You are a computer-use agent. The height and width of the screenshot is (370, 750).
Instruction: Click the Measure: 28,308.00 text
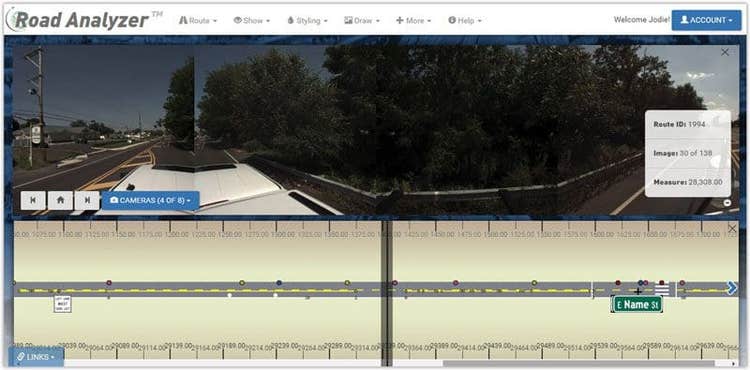(688, 182)
